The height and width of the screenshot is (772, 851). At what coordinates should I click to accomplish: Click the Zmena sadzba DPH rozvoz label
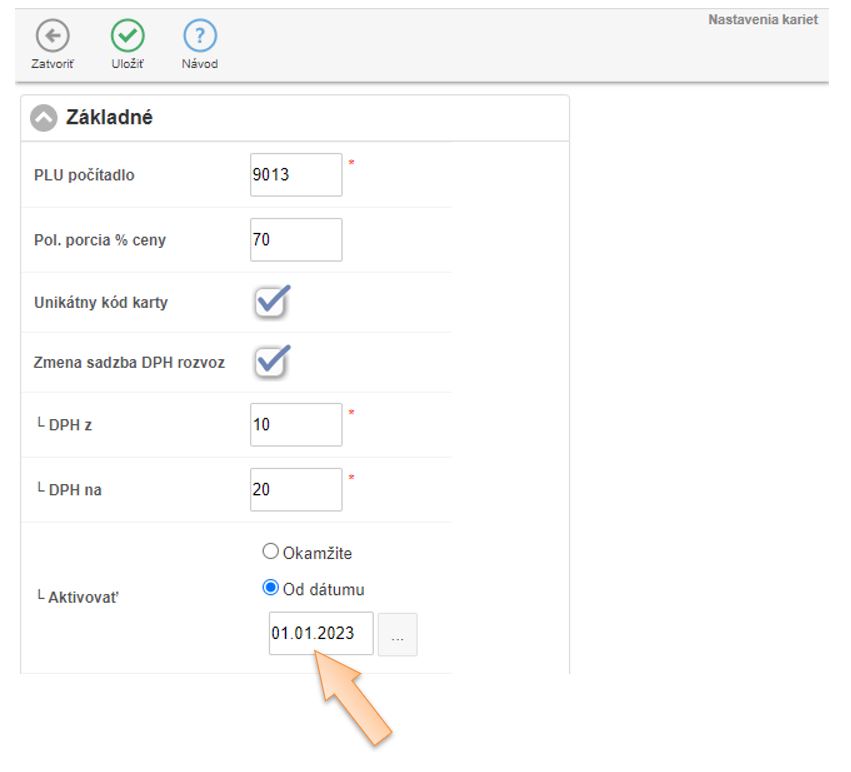129,362
